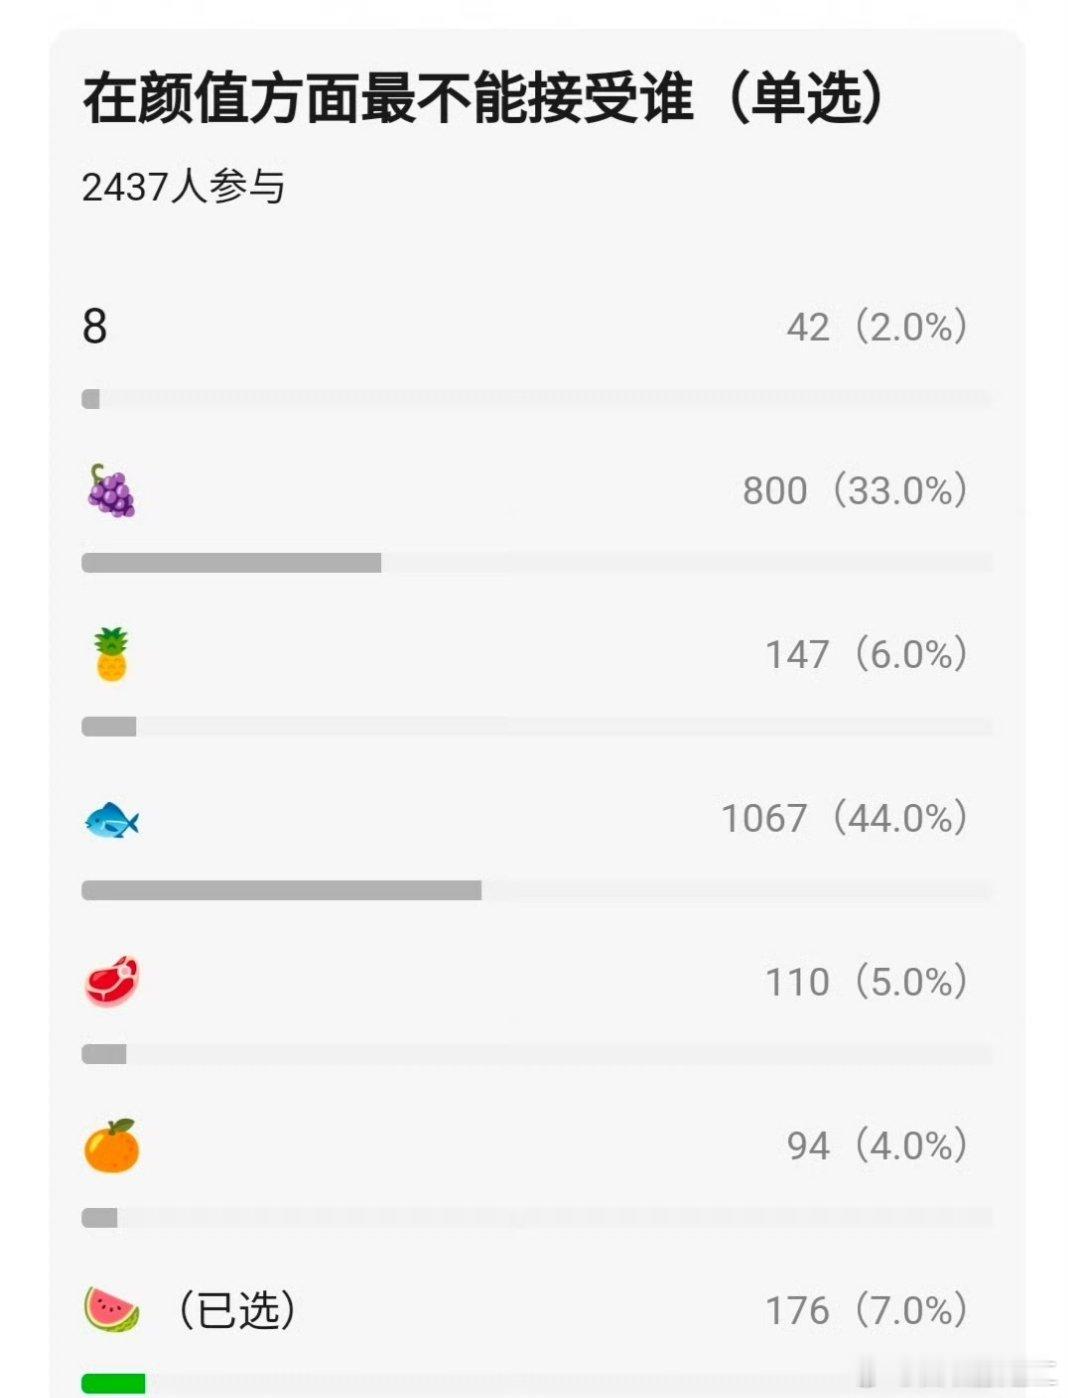Viewport: 1068px width, 1398px height.
Task: Click the 1067 (44.0%) vote count
Action: click(845, 818)
